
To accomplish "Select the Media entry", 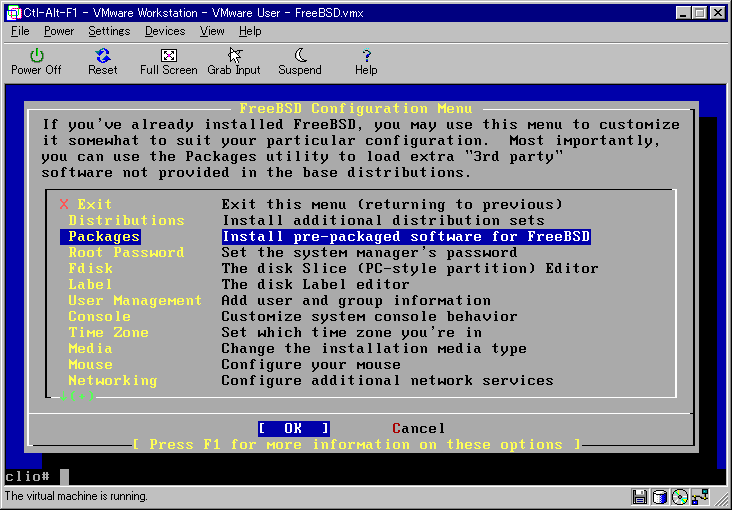I will [91, 348].
